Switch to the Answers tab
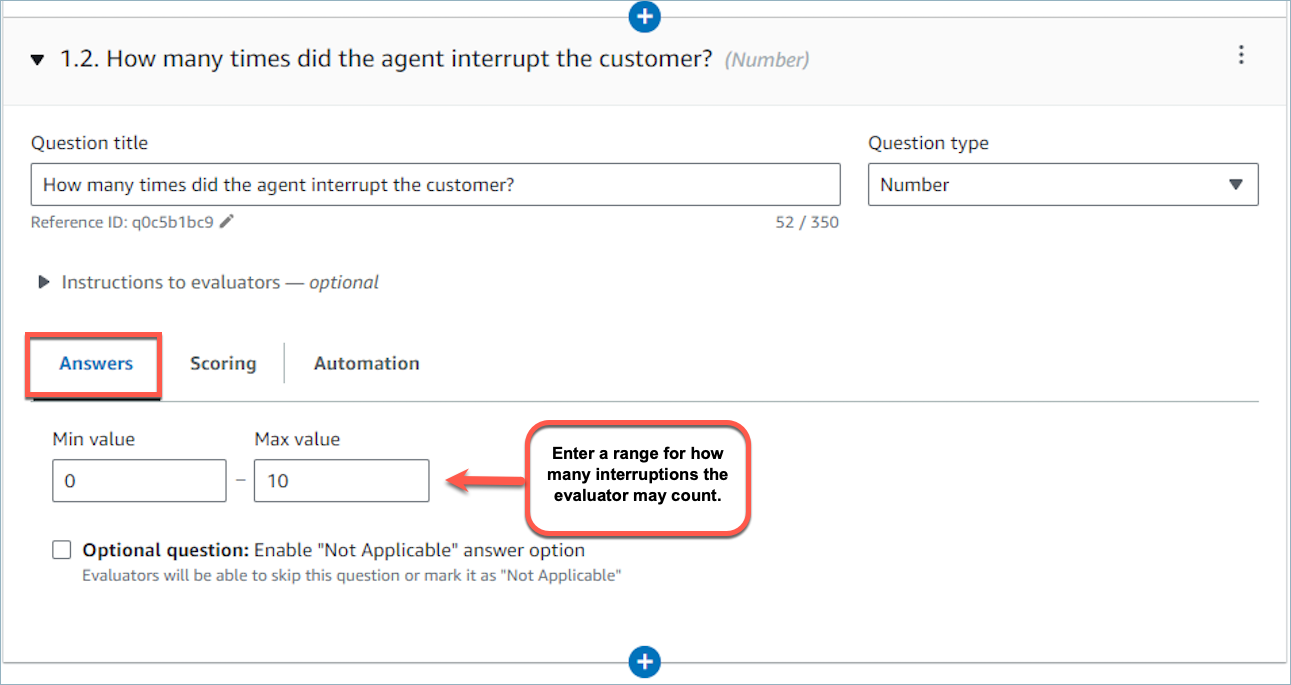1291x685 pixels. 96,364
